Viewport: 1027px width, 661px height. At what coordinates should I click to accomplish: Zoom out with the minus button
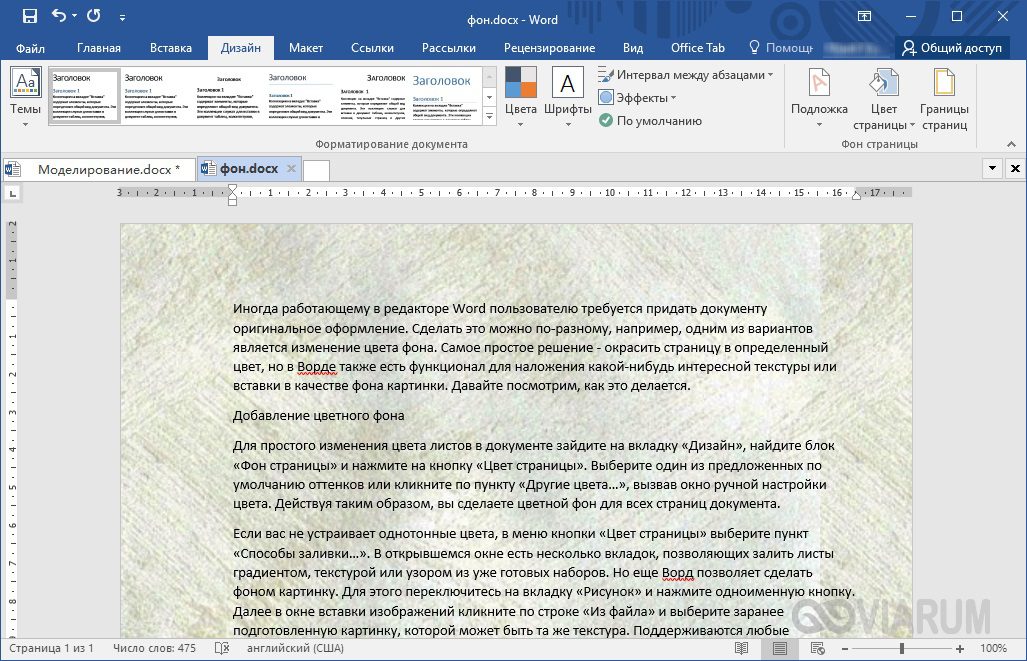point(845,649)
